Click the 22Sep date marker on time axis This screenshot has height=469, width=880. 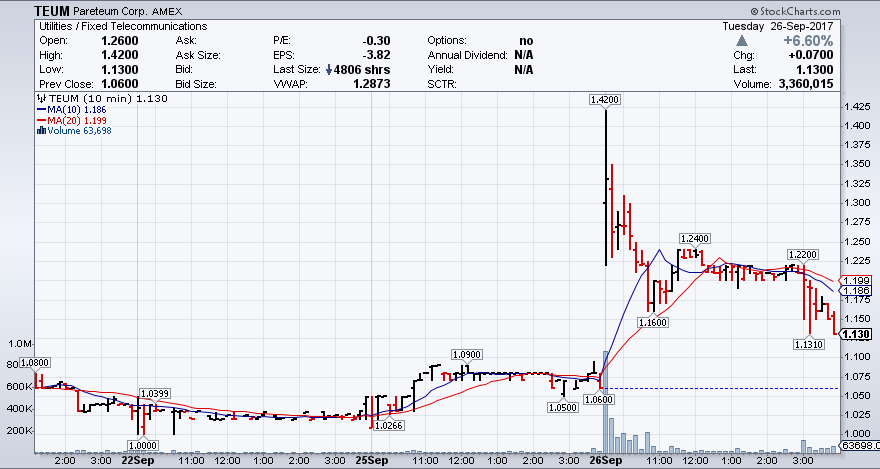pyautogui.click(x=137, y=461)
